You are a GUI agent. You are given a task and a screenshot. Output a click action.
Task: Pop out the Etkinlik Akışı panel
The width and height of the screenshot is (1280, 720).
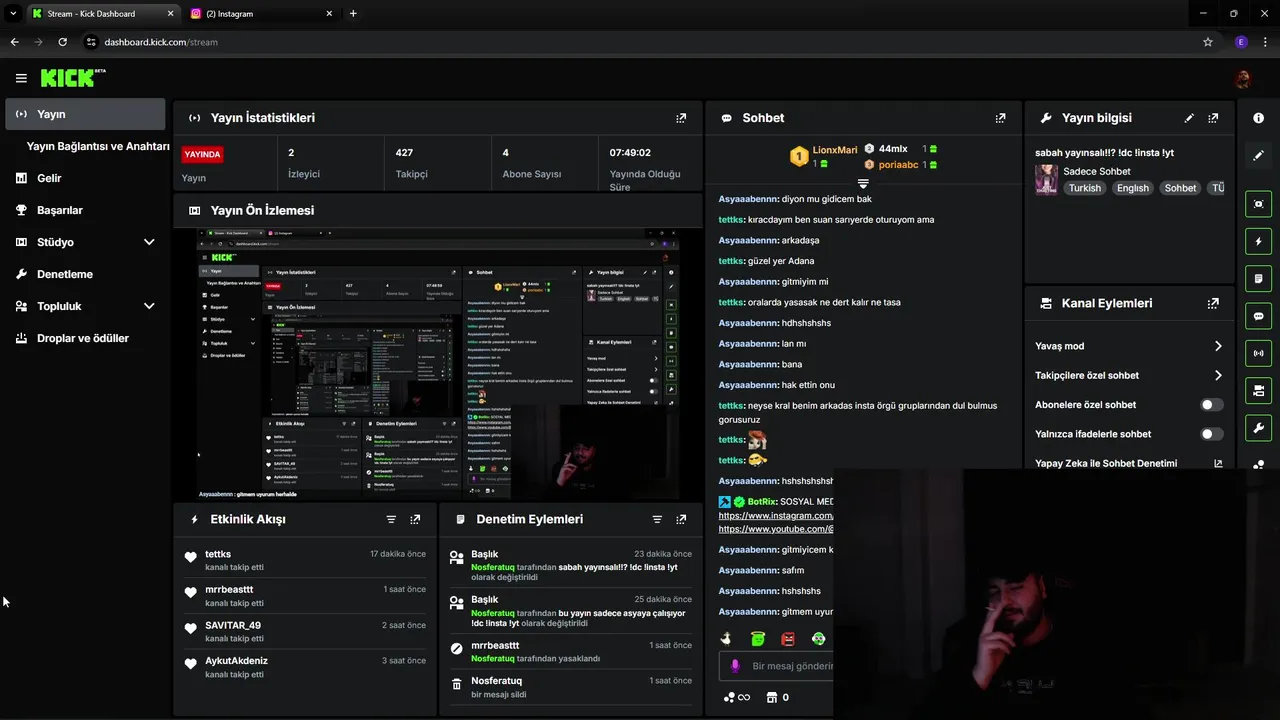click(415, 520)
